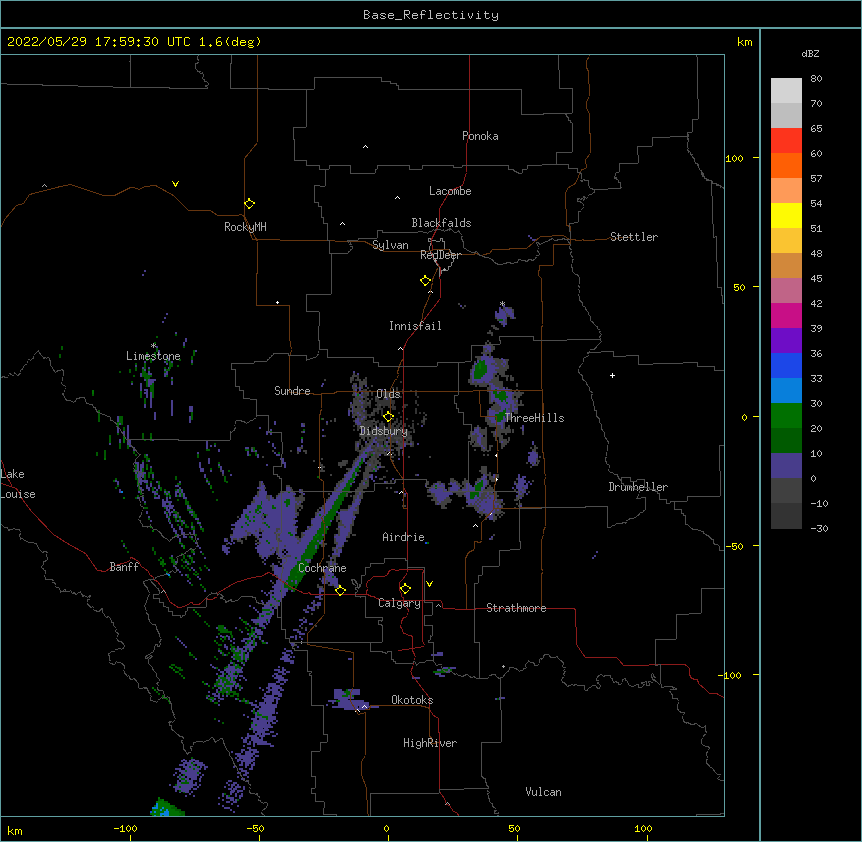Select the yellow 54 dBZ legend swatch
The image size is (862, 842).
click(786, 215)
